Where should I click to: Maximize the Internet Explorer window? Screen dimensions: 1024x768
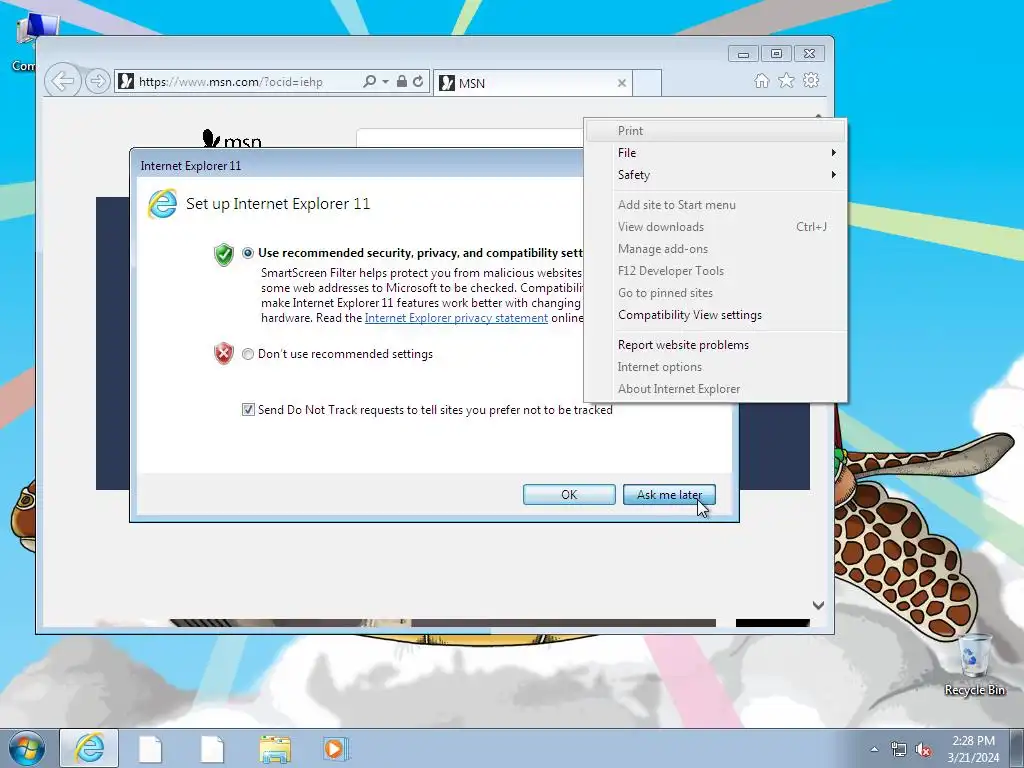point(776,54)
